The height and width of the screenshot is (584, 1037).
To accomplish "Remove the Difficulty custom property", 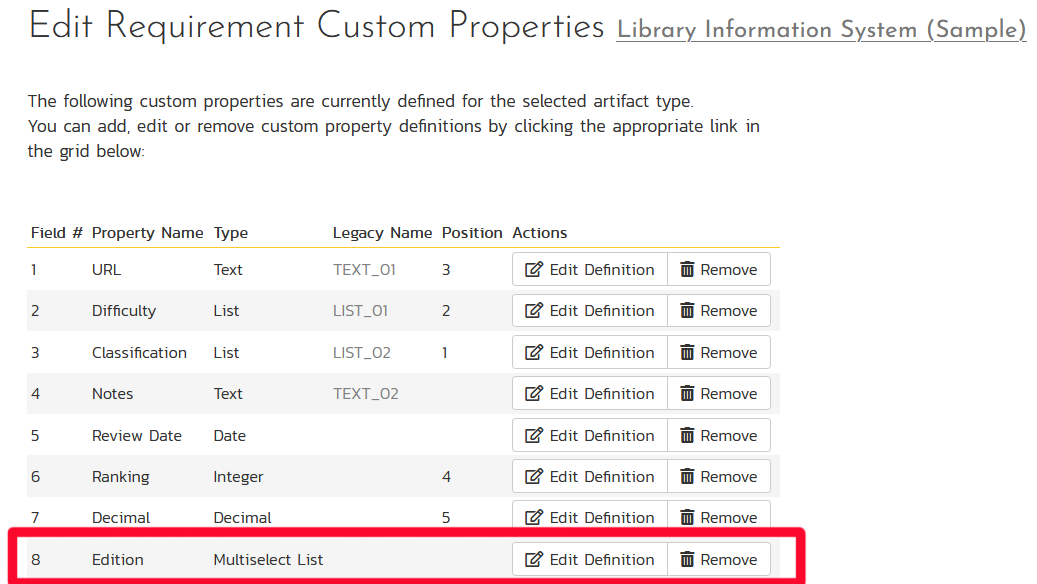I will [x=719, y=311].
